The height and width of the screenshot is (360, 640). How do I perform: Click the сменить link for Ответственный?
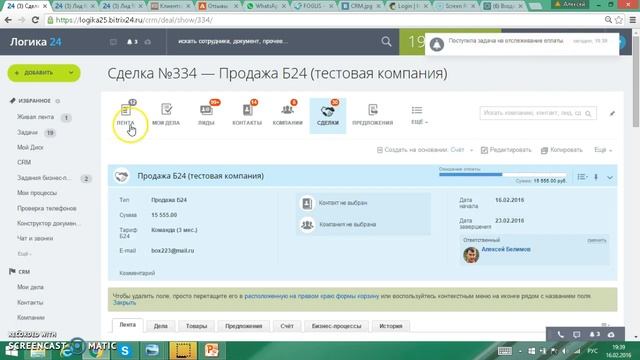[x=597, y=240]
